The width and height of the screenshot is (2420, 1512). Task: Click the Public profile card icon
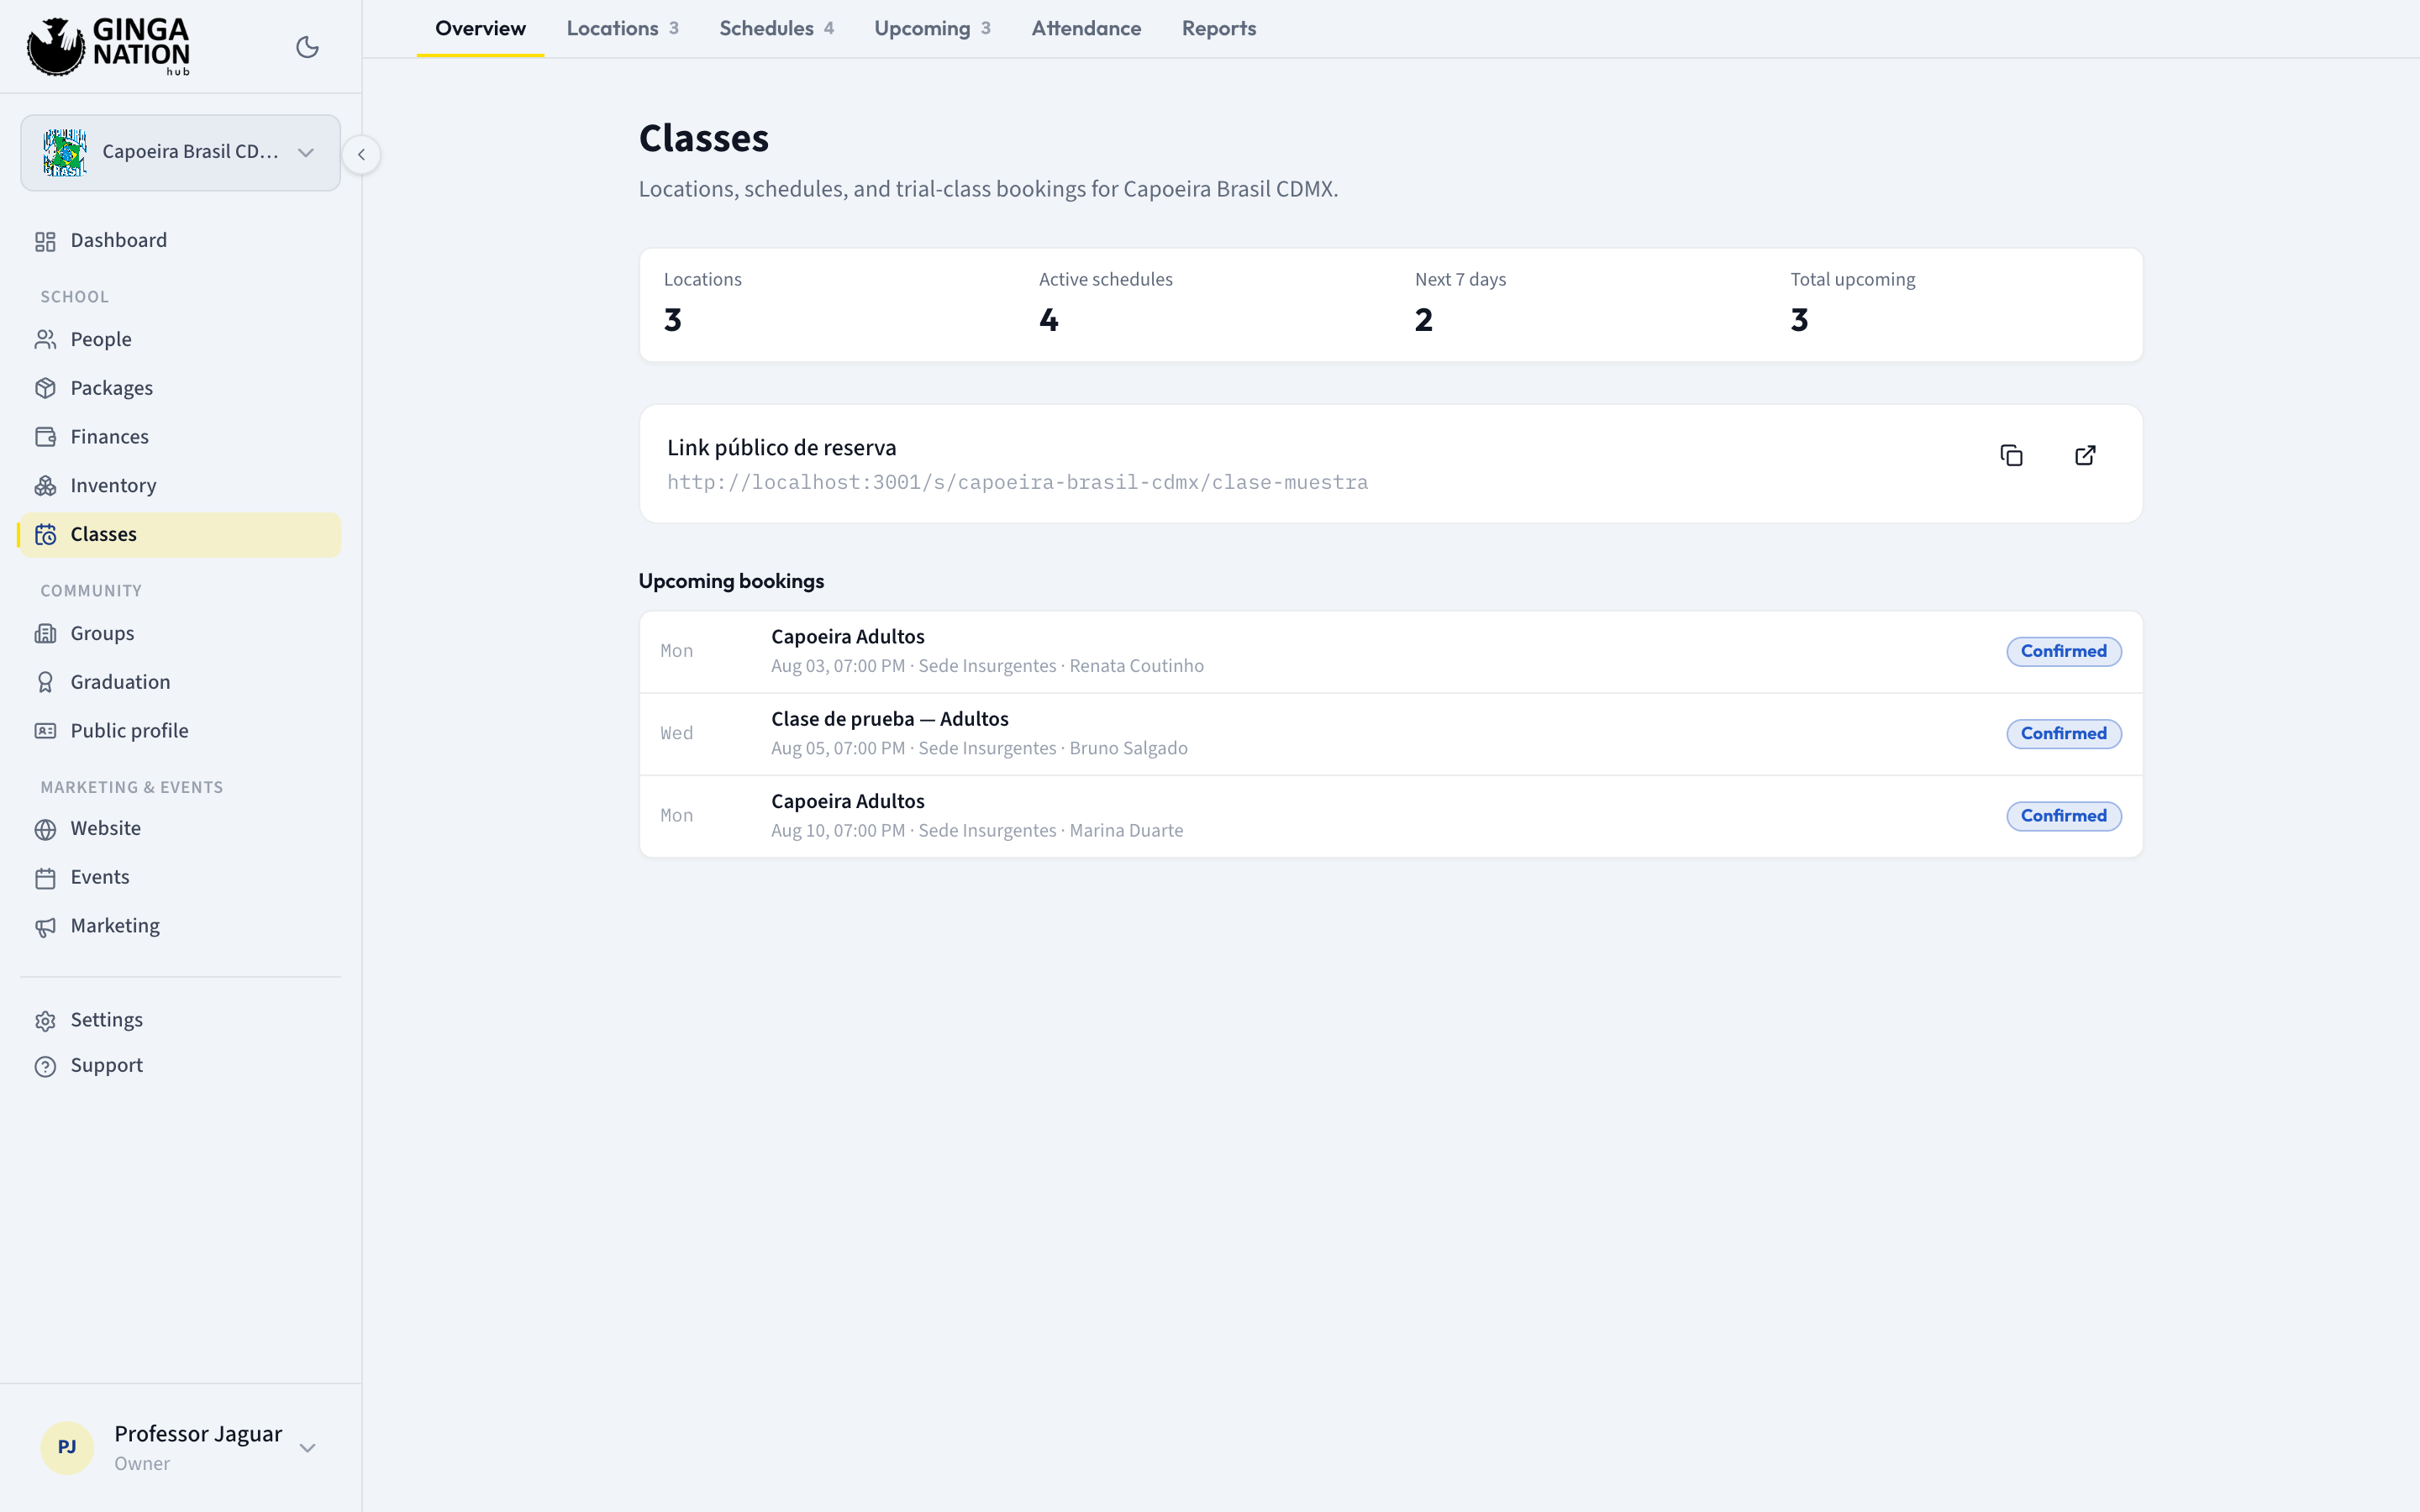pos(45,731)
